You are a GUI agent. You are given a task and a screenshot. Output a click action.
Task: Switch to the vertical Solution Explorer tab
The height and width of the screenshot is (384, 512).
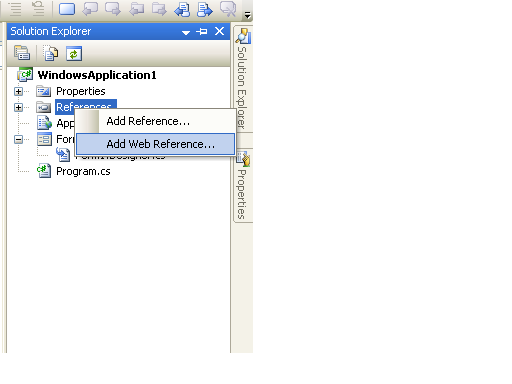tap(243, 79)
